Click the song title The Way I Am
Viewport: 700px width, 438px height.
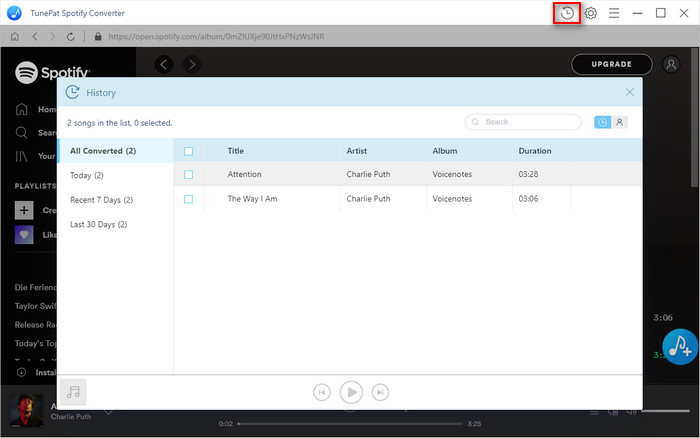252,199
